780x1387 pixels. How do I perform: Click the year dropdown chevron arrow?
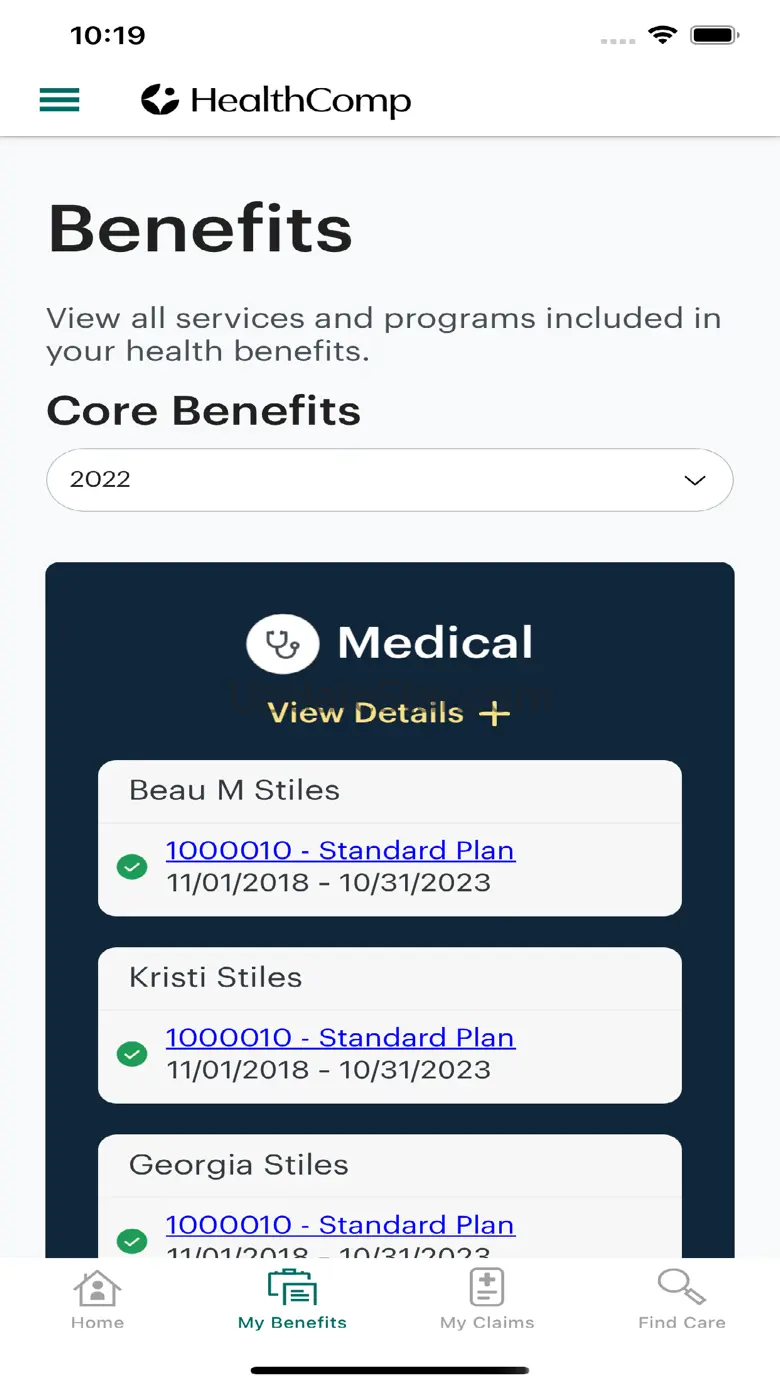click(x=694, y=480)
